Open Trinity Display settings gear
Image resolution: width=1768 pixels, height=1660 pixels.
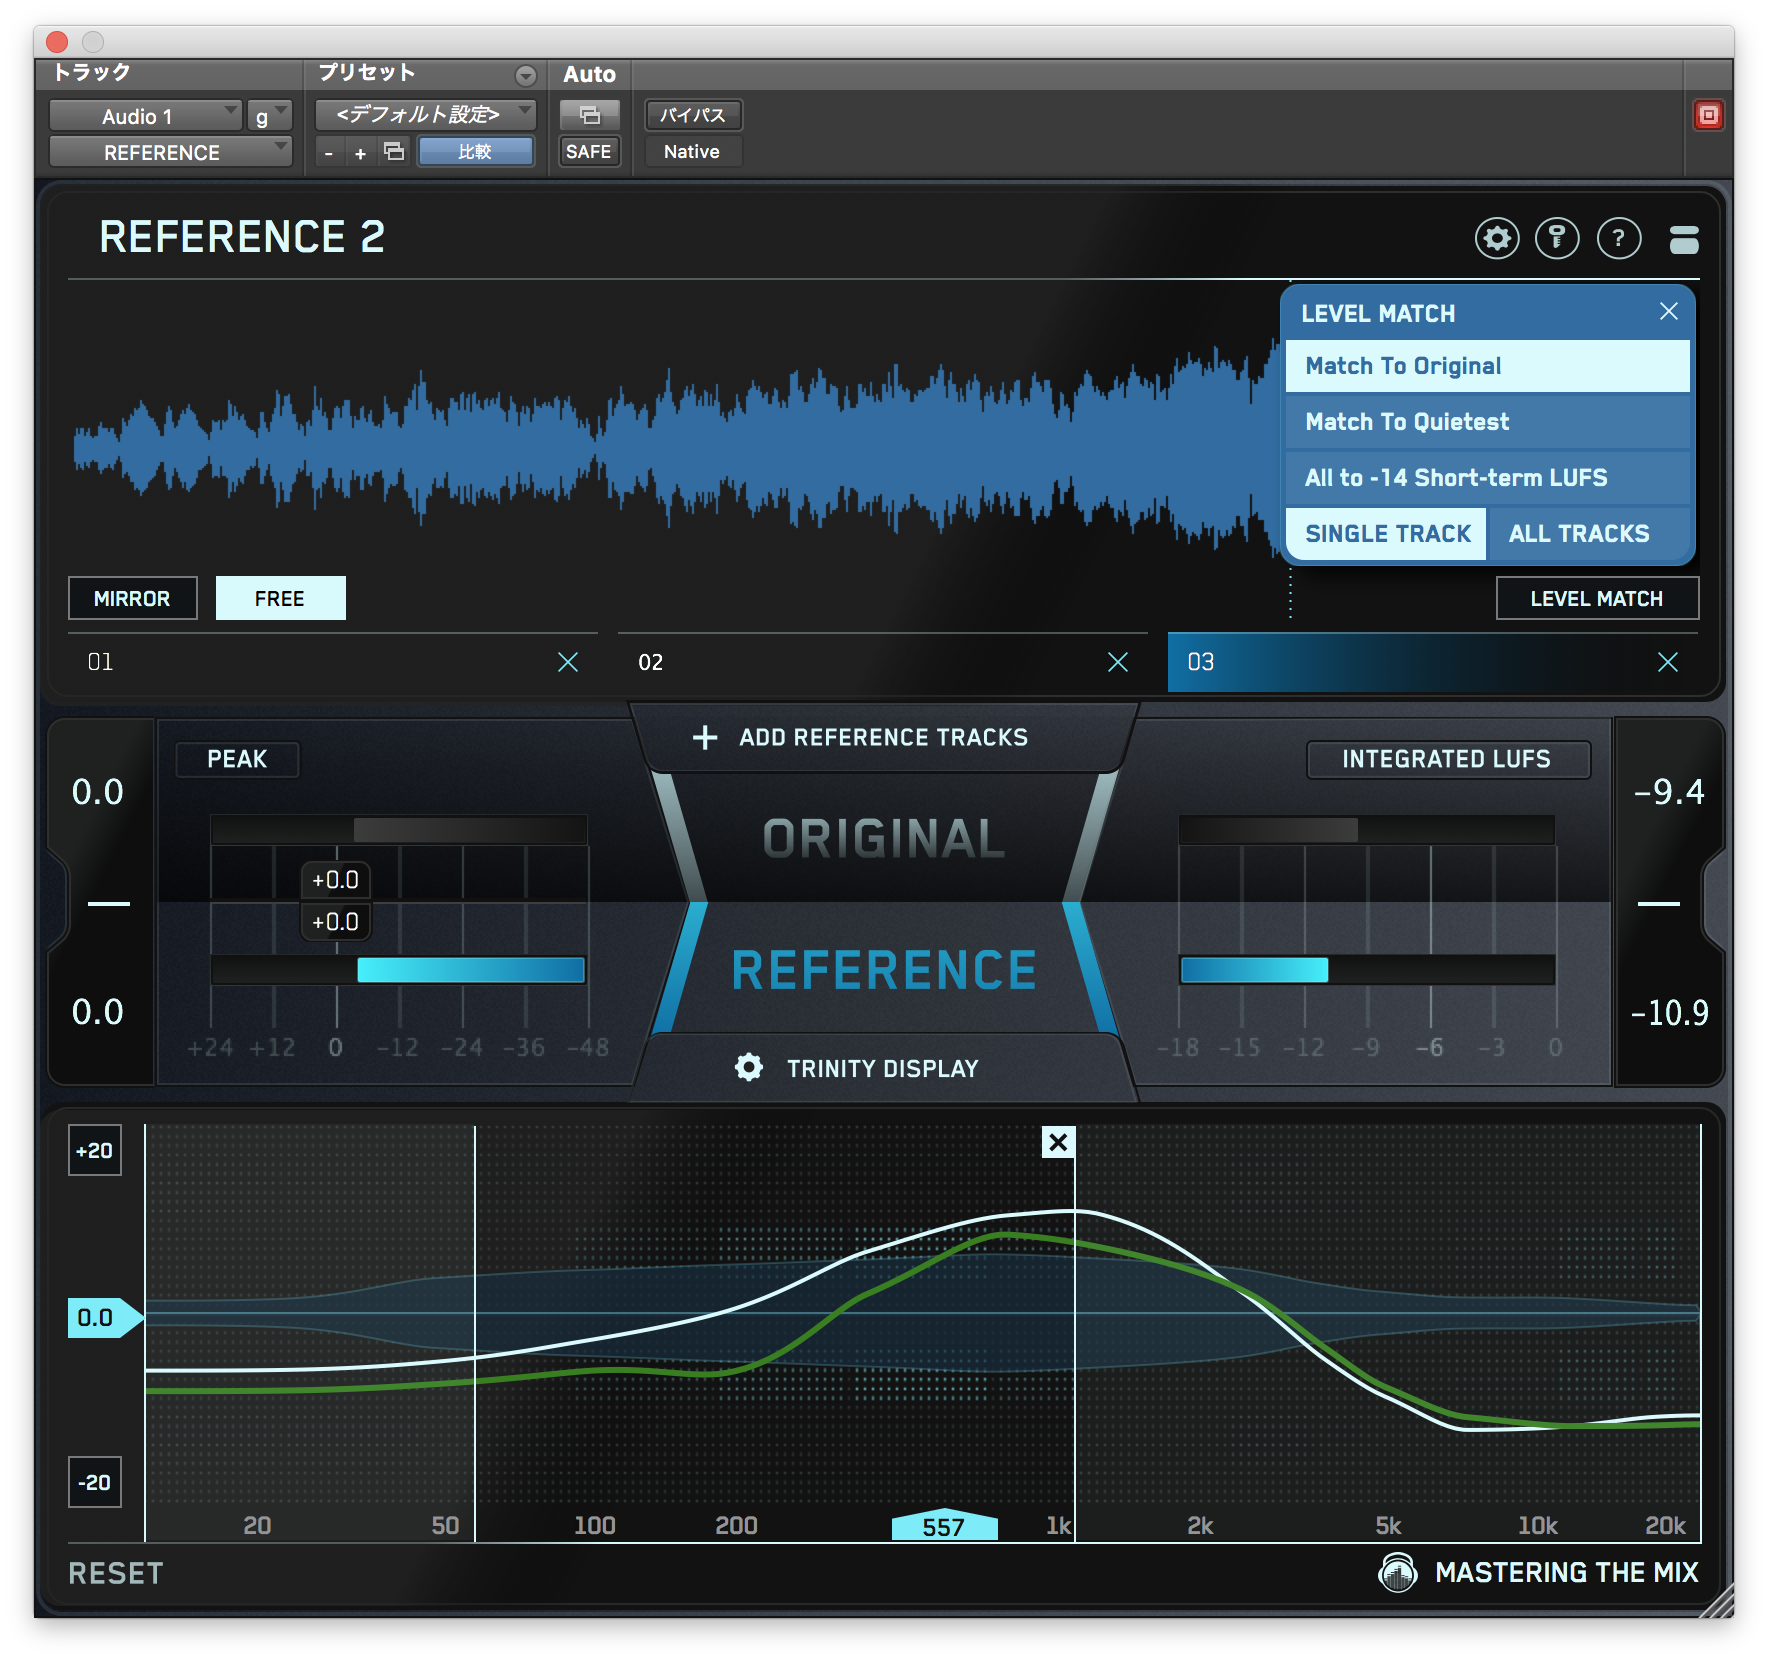[747, 1067]
